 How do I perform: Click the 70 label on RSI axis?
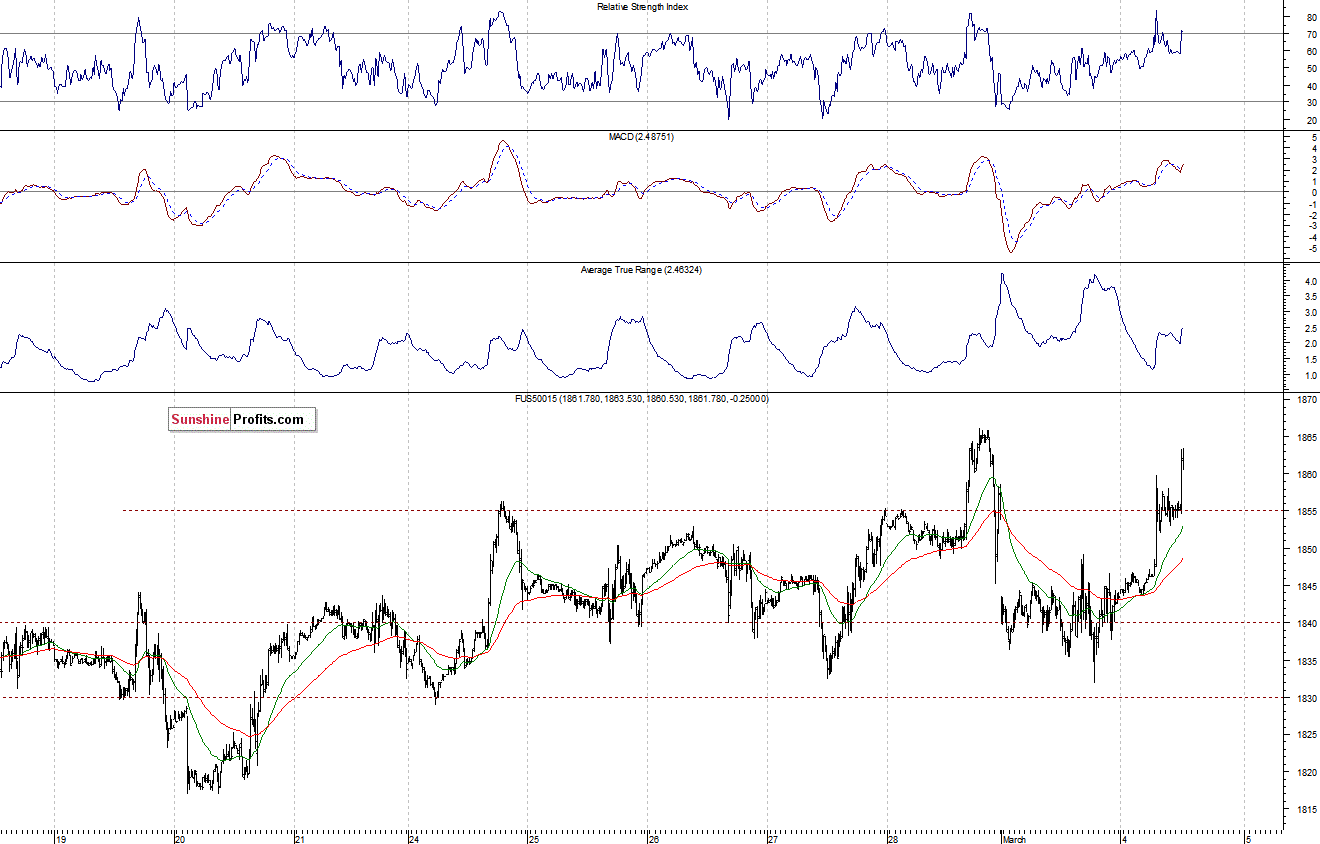[x=1310, y=35]
